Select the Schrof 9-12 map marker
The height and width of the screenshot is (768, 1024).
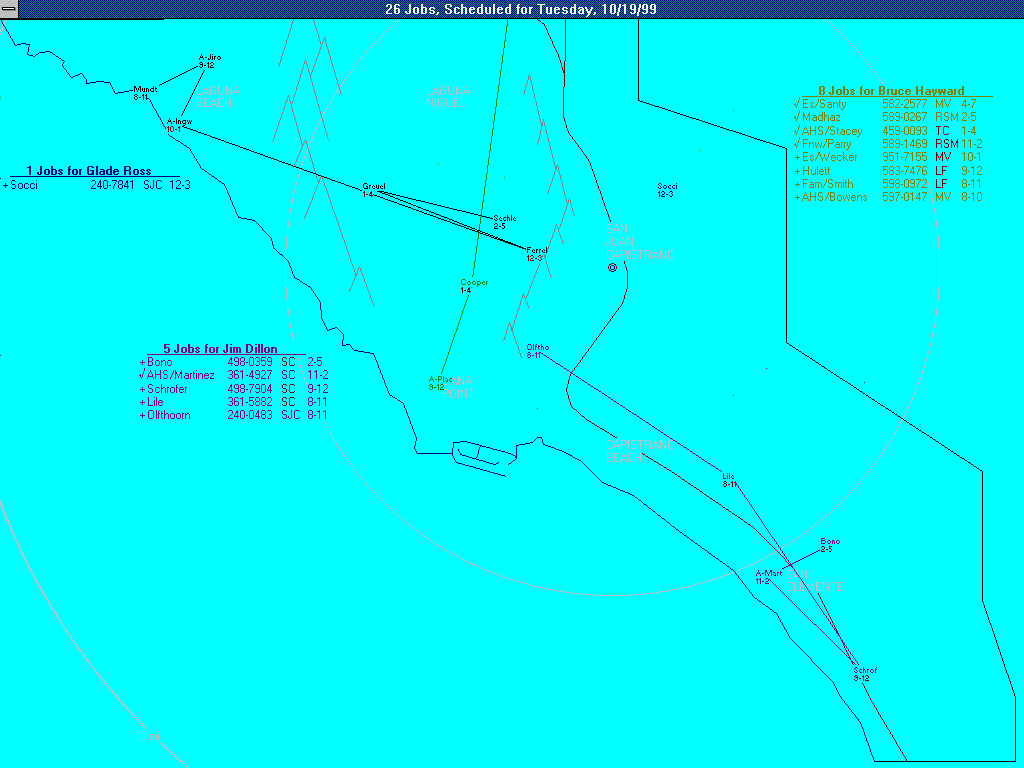click(x=864, y=673)
